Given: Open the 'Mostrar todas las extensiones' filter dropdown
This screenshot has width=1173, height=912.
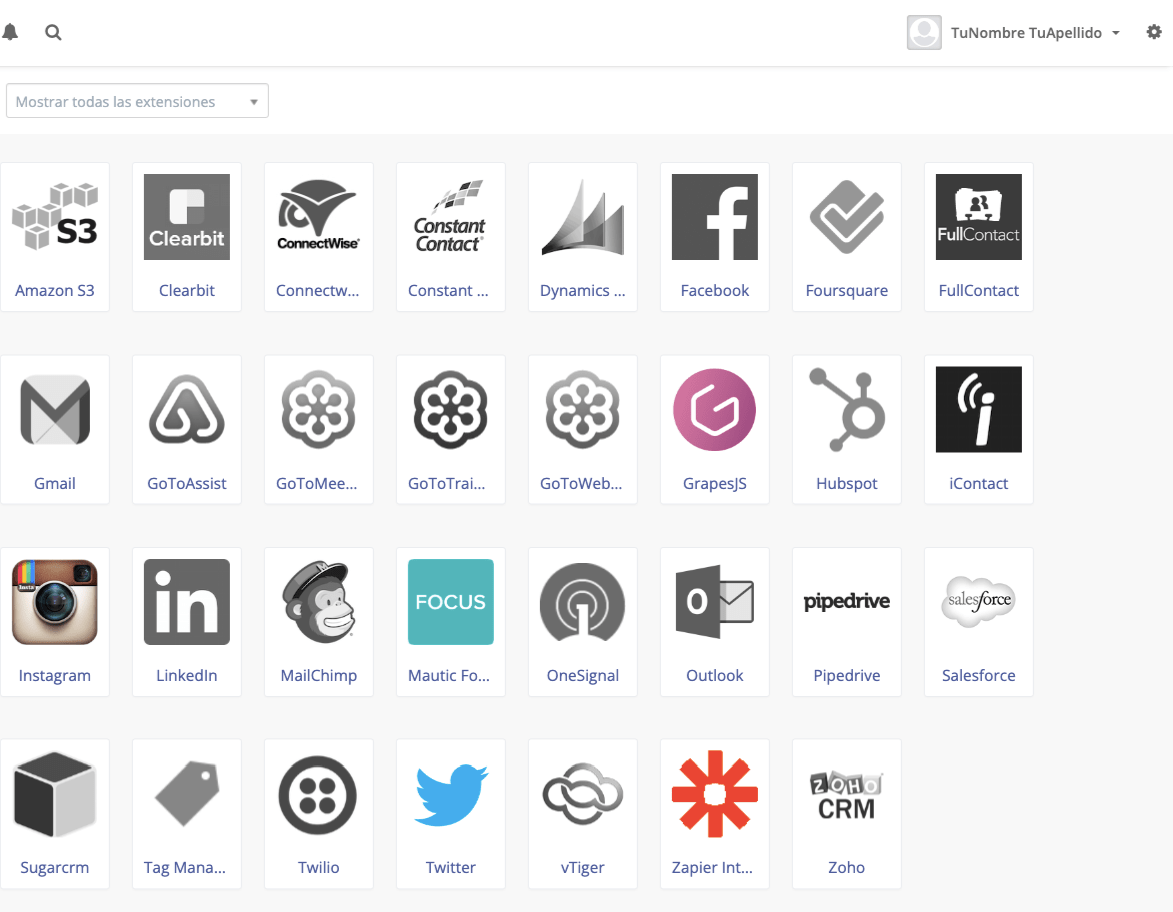Looking at the screenshot, I should pos(137,101).
